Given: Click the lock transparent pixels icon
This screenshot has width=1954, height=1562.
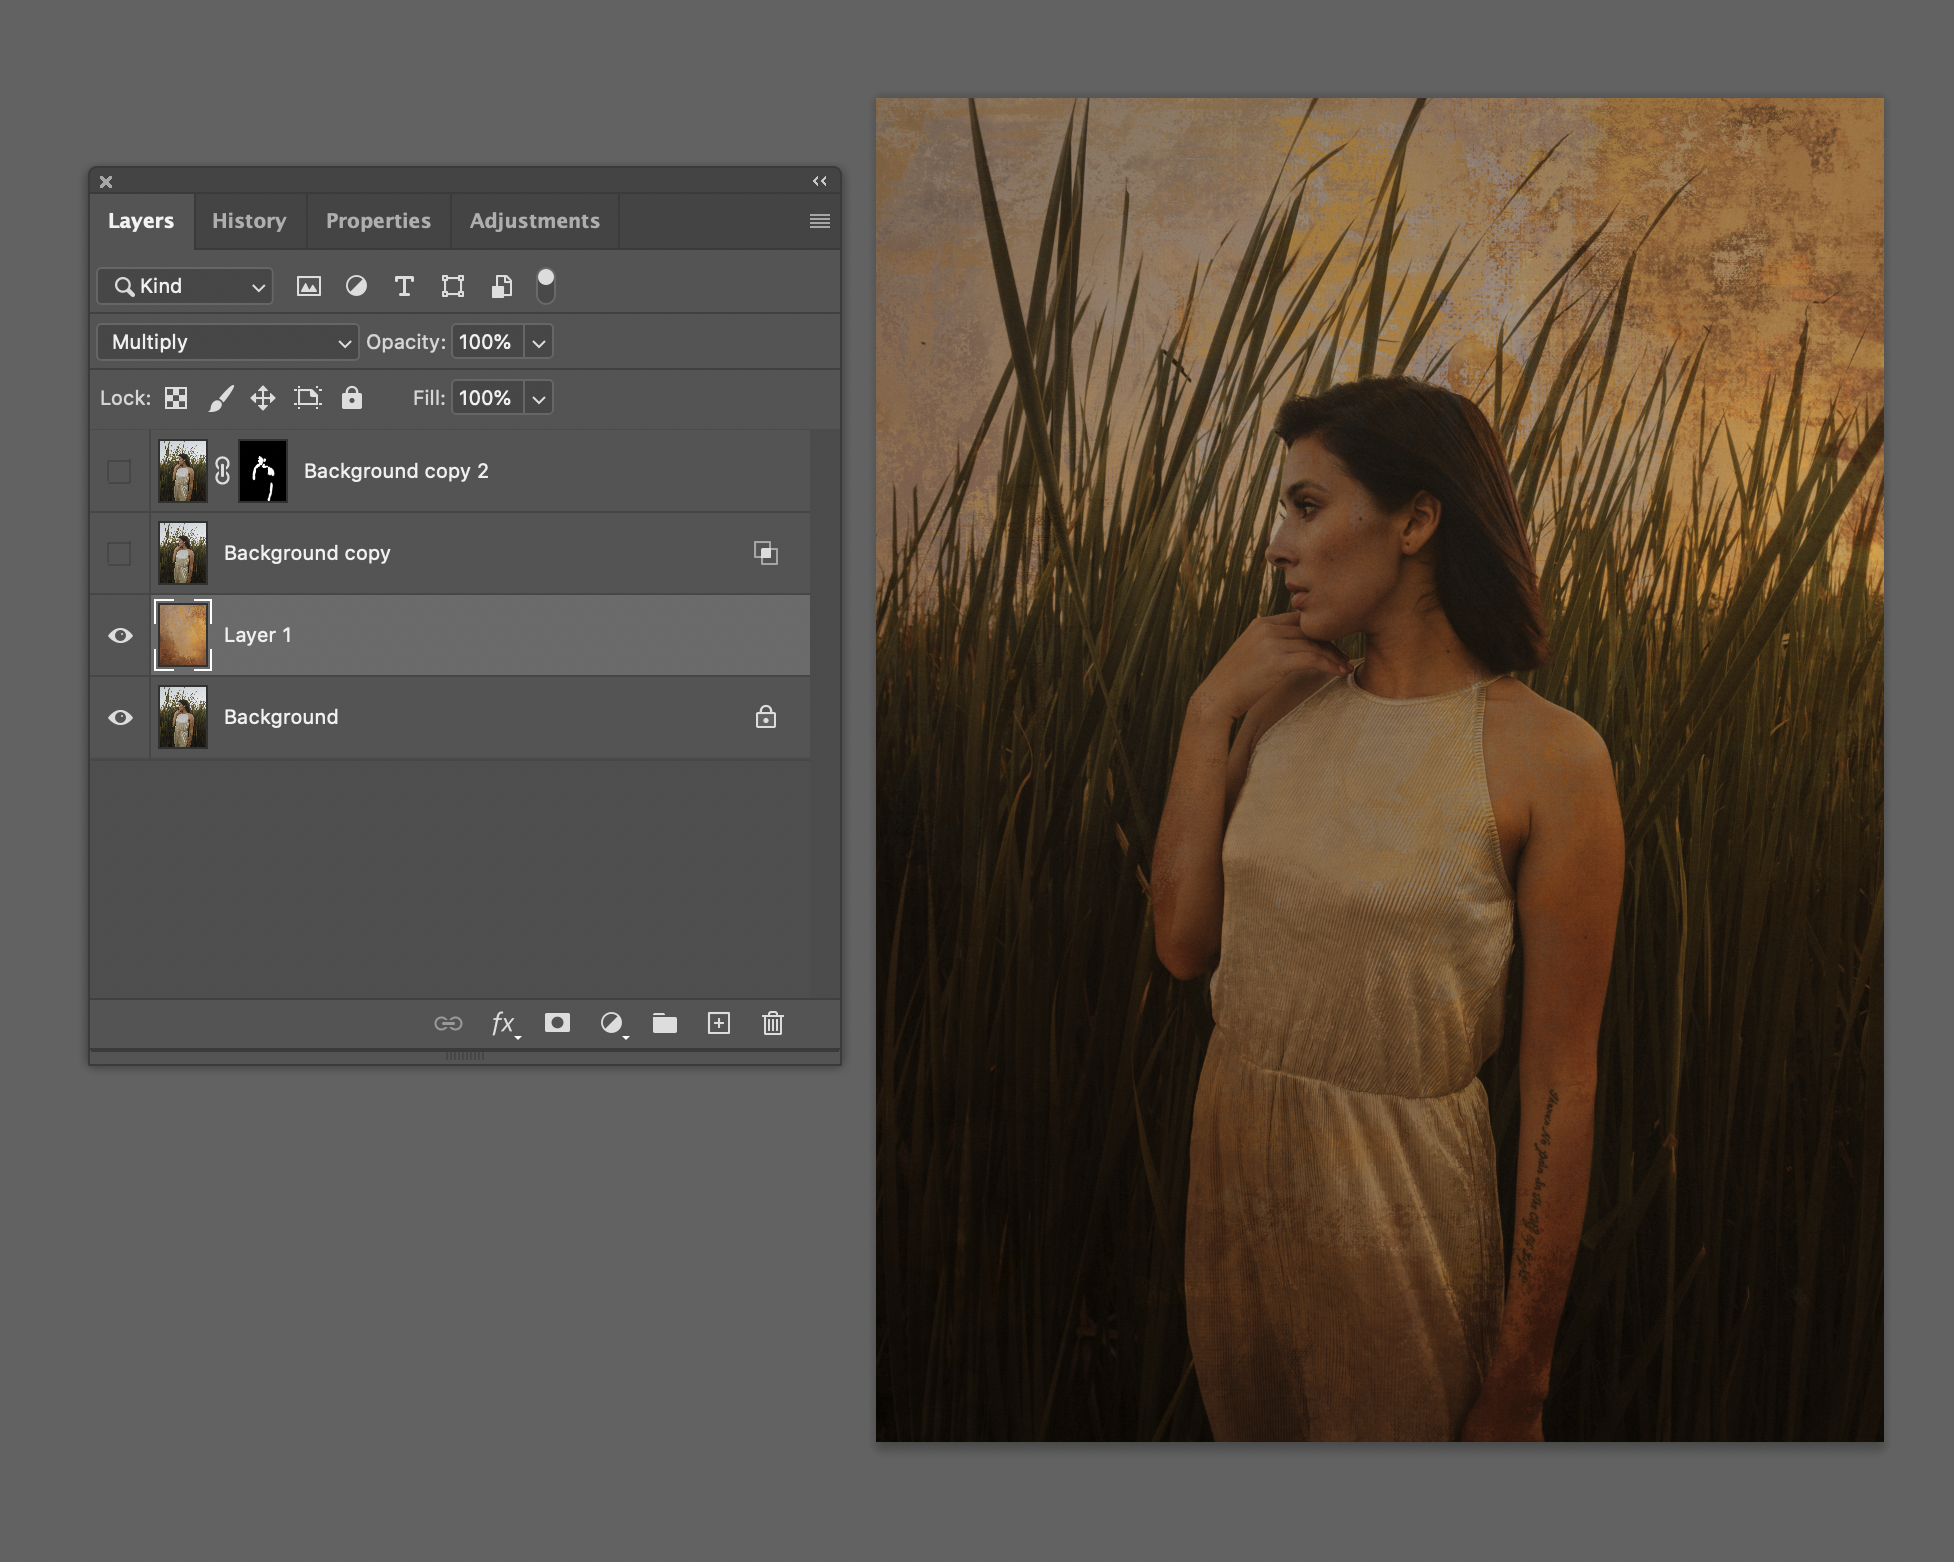Looking at the screenshot, I should [x=176, y=398].
